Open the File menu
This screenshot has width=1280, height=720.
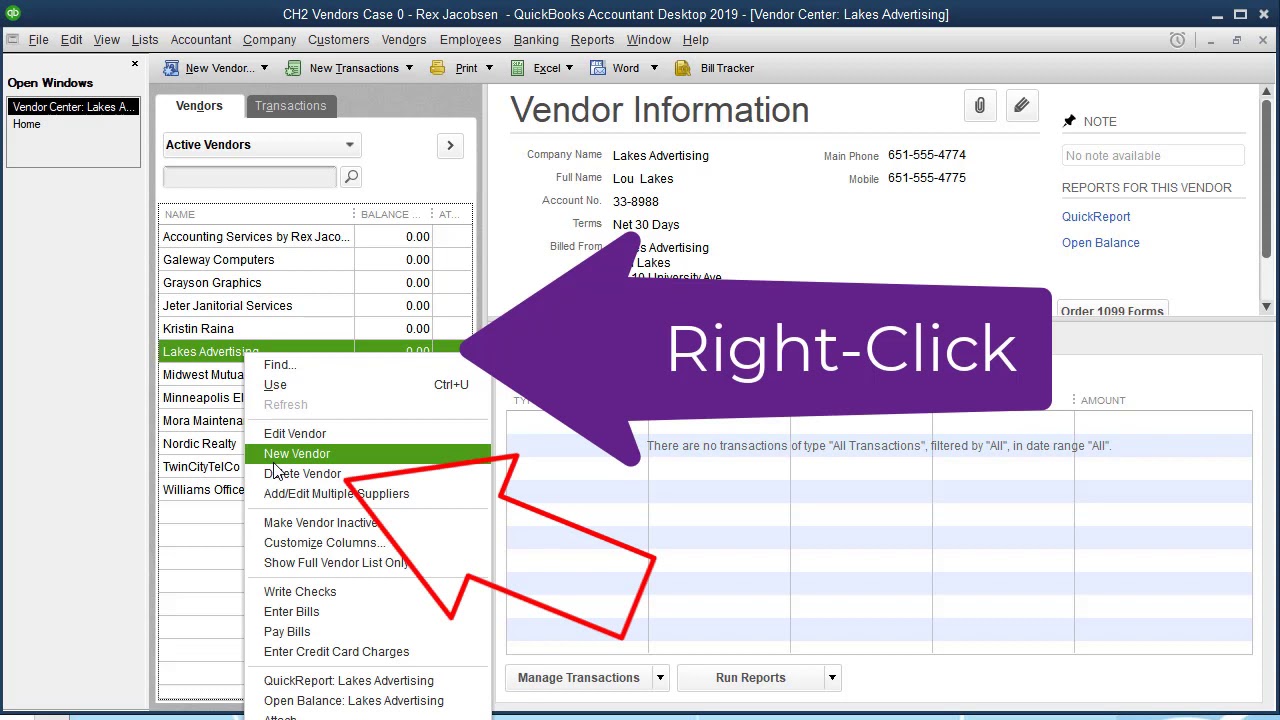(x=38, y=40)
